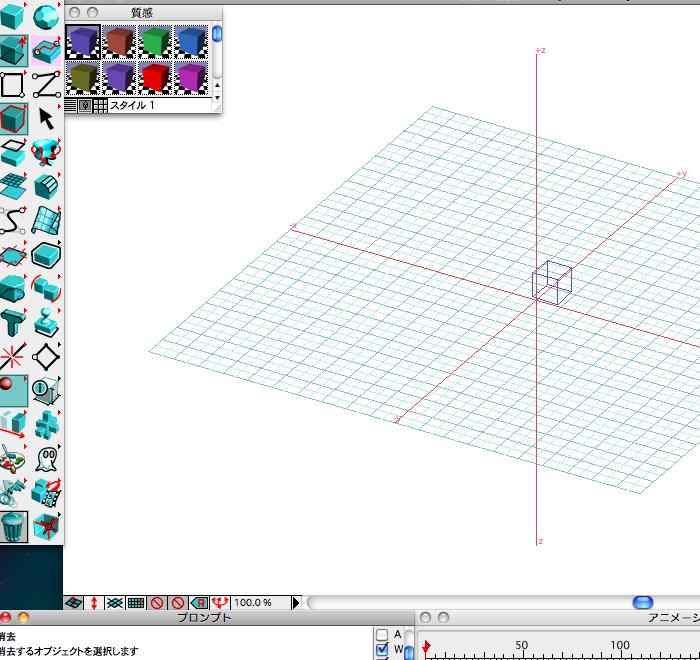Pick the rectangle drawing tool
This screenshot has width=700, height=660.
13,85
